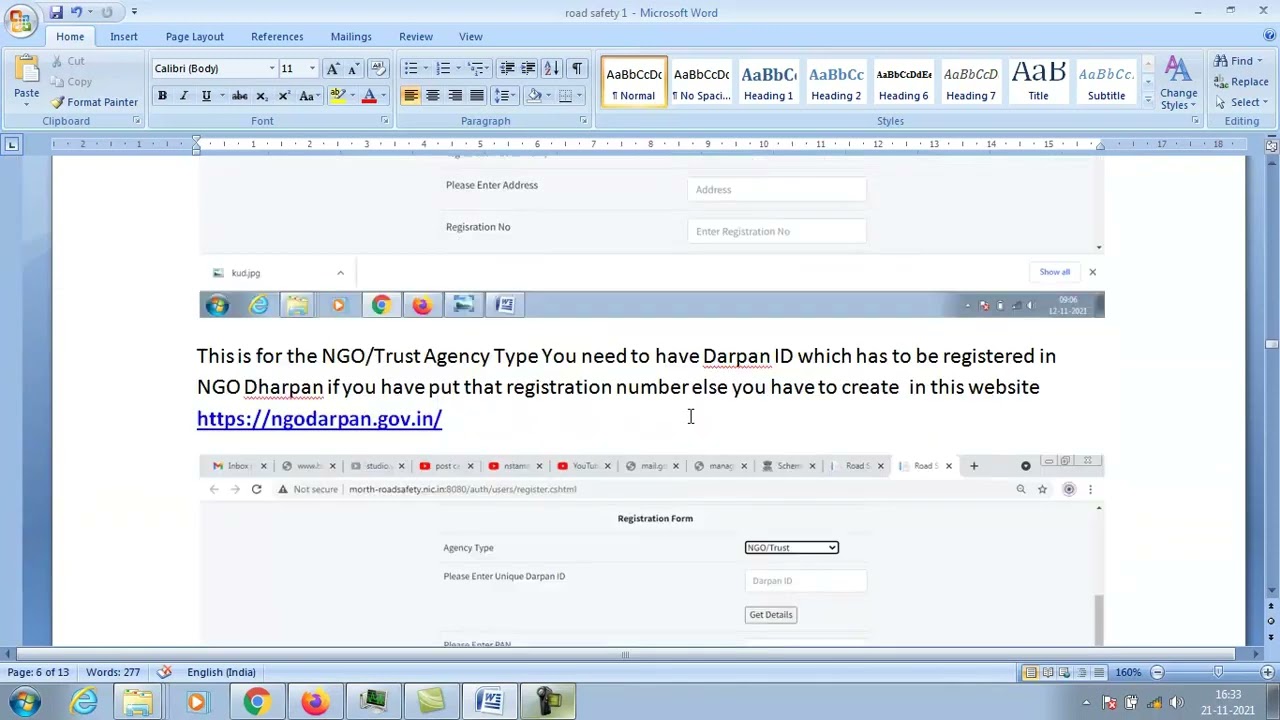Toggle Underline formatting

[x=206, y=96]
